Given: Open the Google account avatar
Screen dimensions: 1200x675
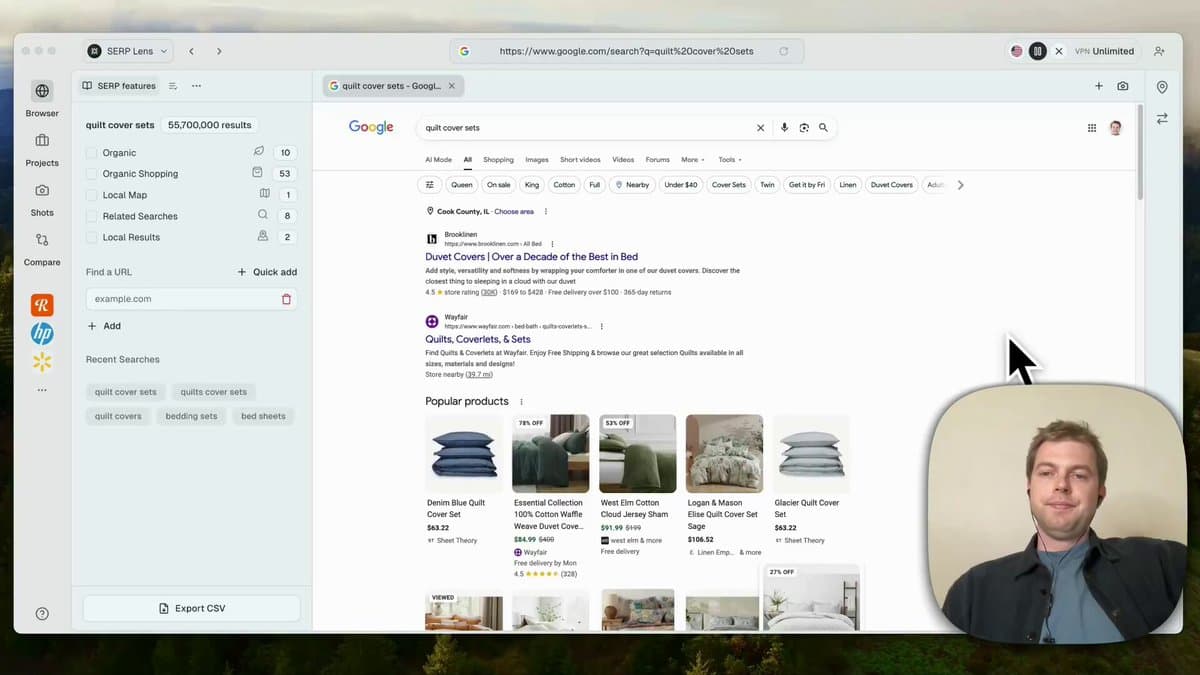Looking at the screenshot, I should pos(1116,128).
